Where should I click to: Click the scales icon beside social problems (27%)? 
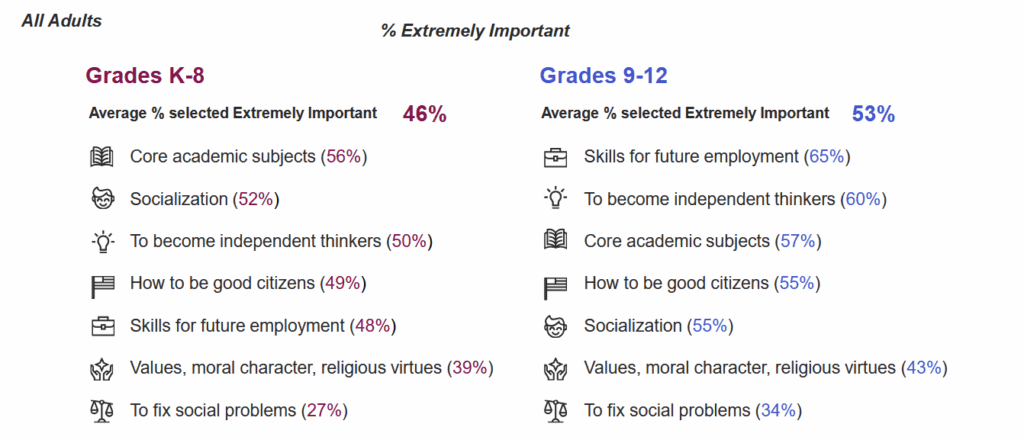pyautogui.click(x=101, y=410)
